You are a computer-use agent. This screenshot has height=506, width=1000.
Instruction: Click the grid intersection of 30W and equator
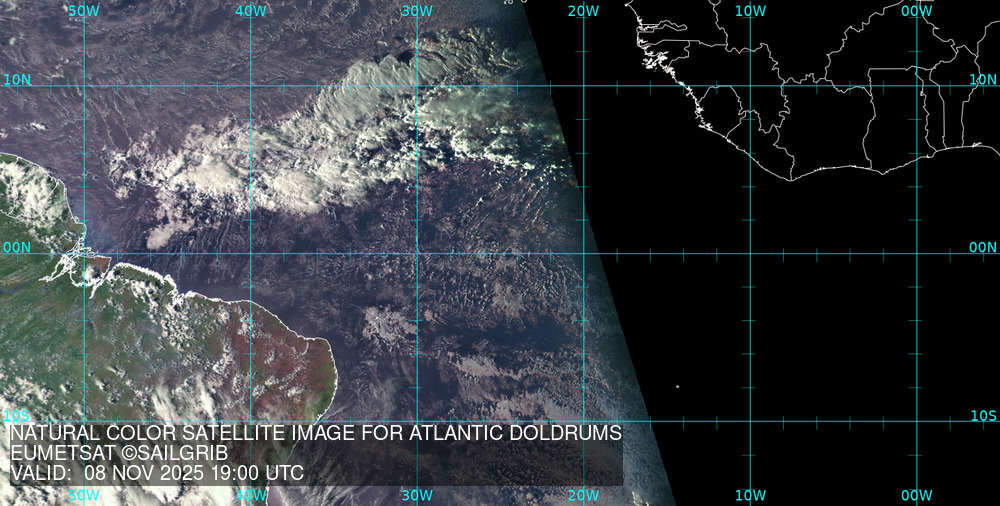(x=417, y=253)
